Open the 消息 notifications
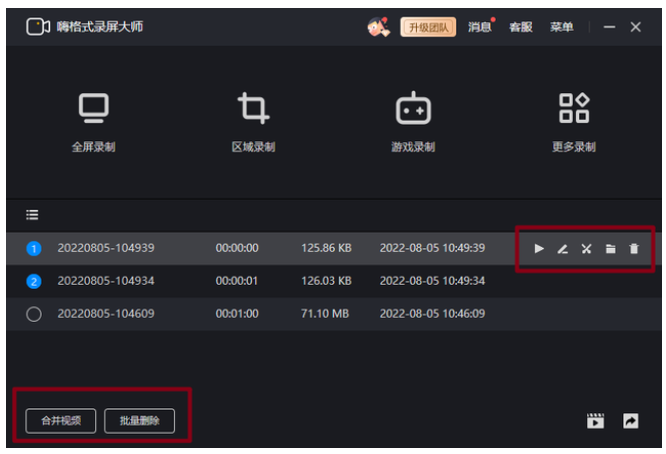This screenshot has height=454, width=666. (x=480, y=27)
